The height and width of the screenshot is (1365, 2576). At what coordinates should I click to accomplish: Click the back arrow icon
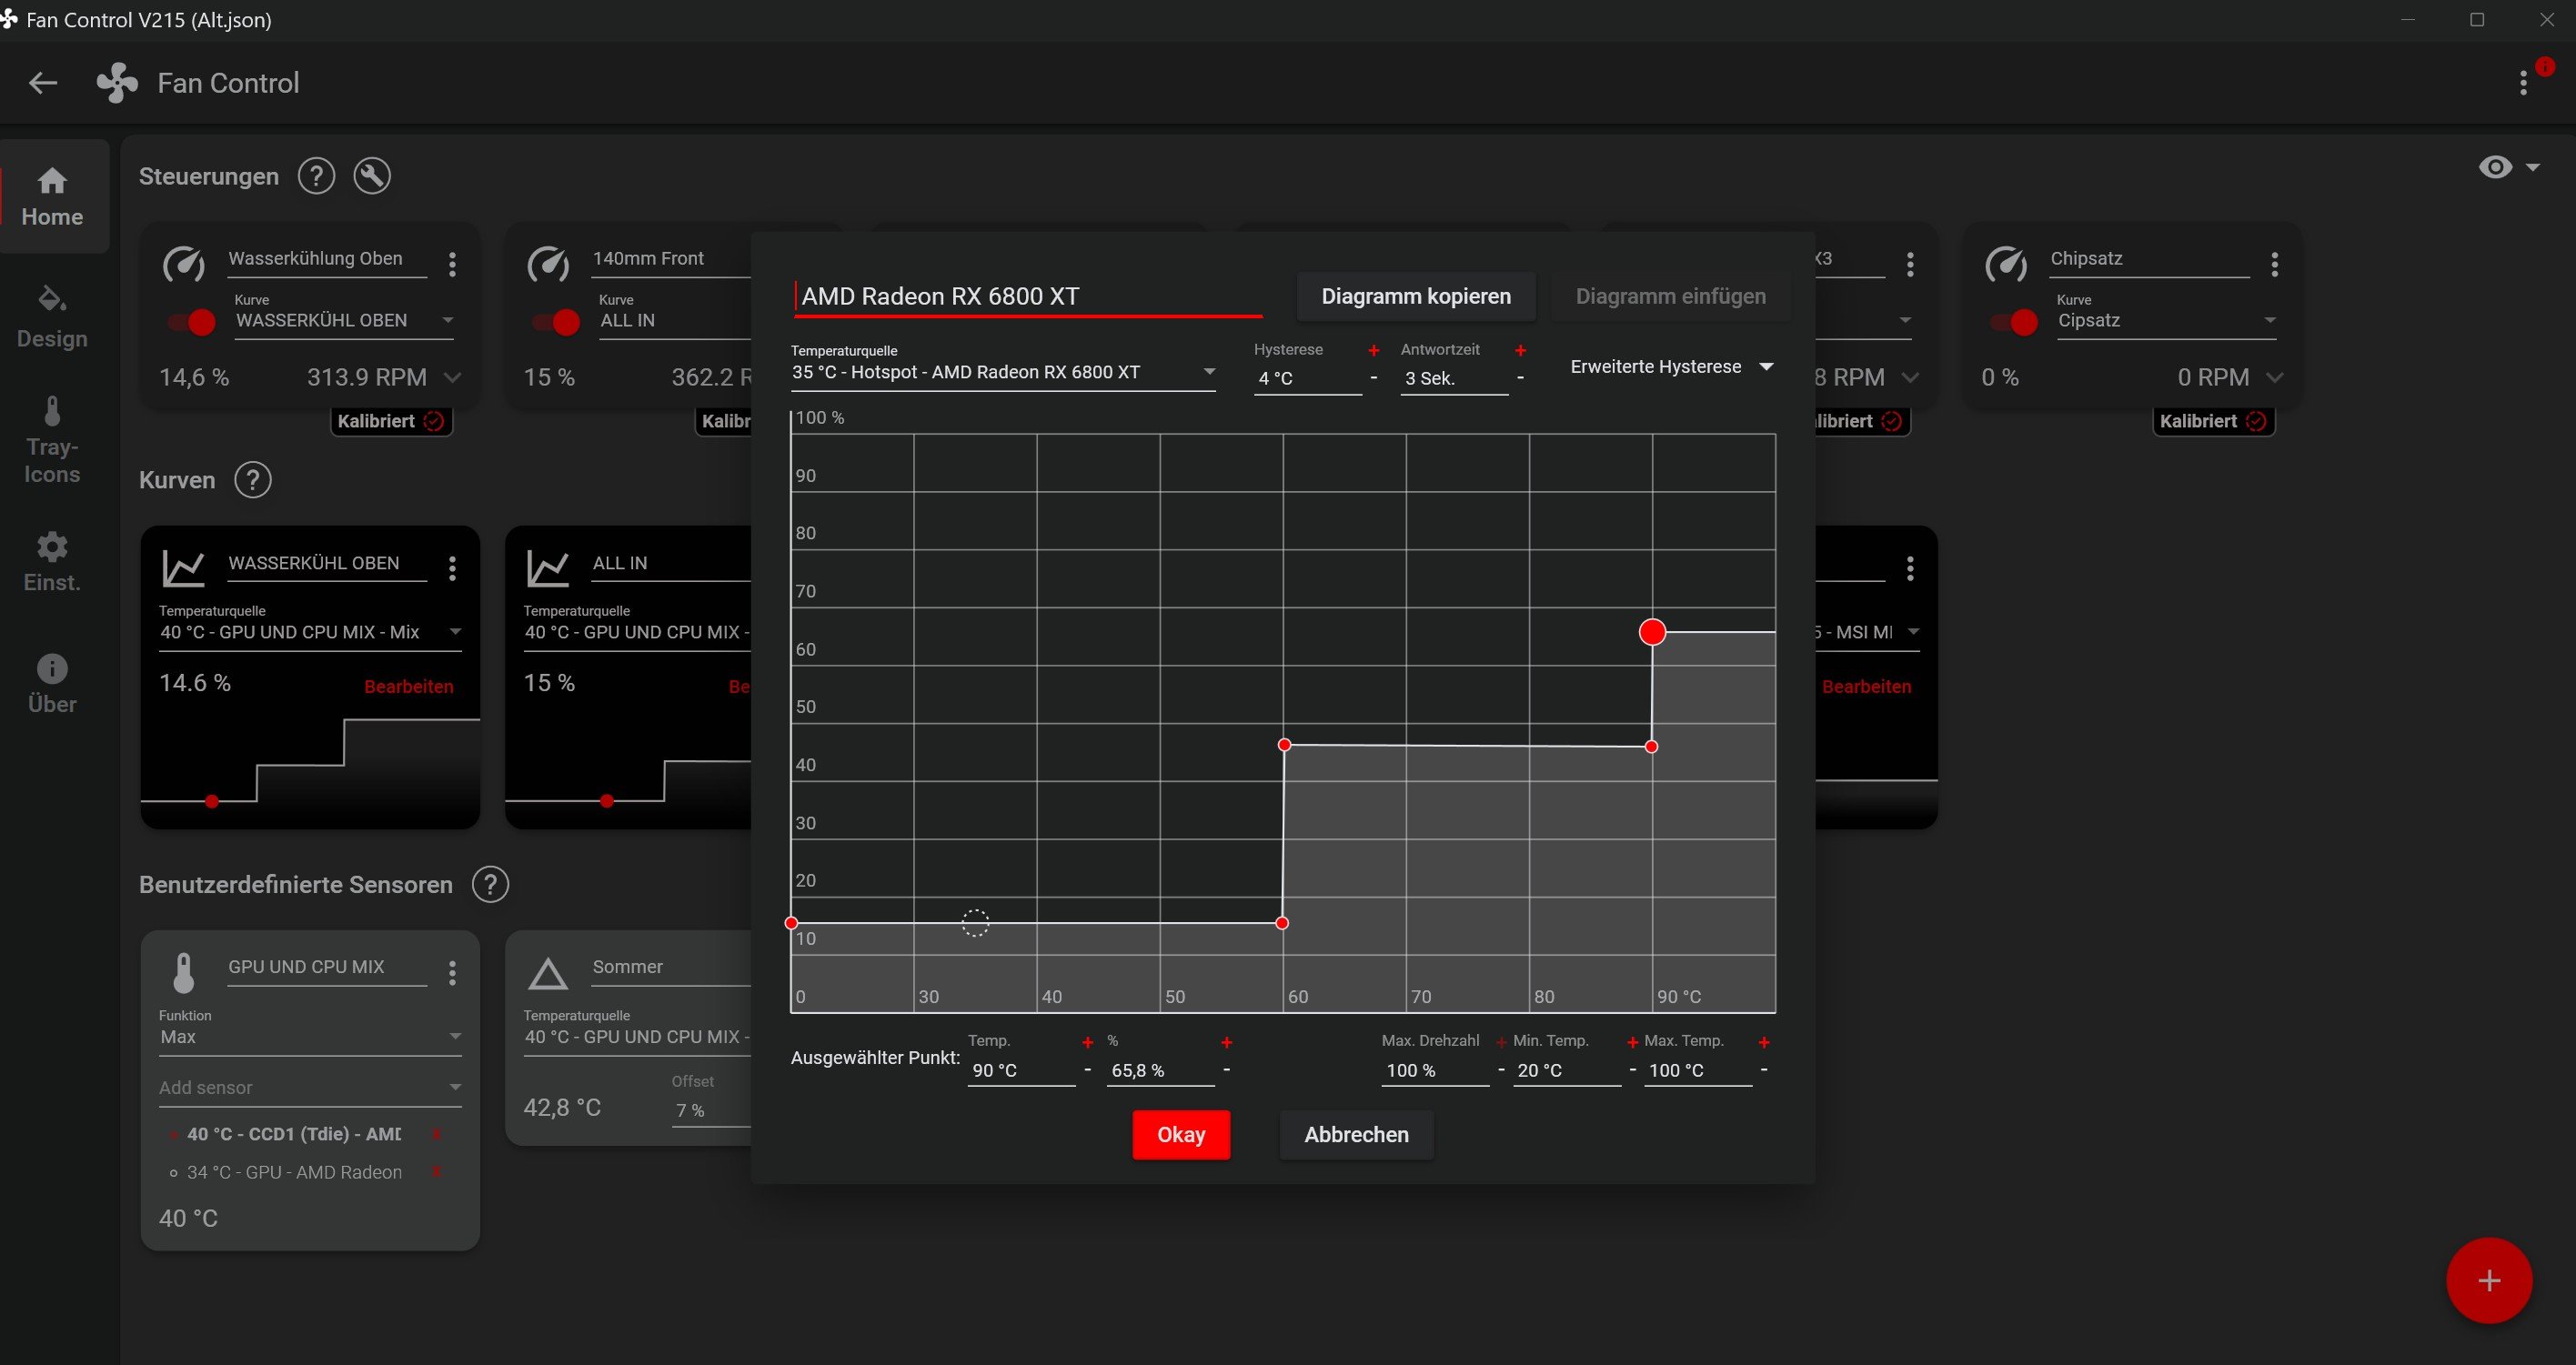pyautogui.click(x=42, y=83)
